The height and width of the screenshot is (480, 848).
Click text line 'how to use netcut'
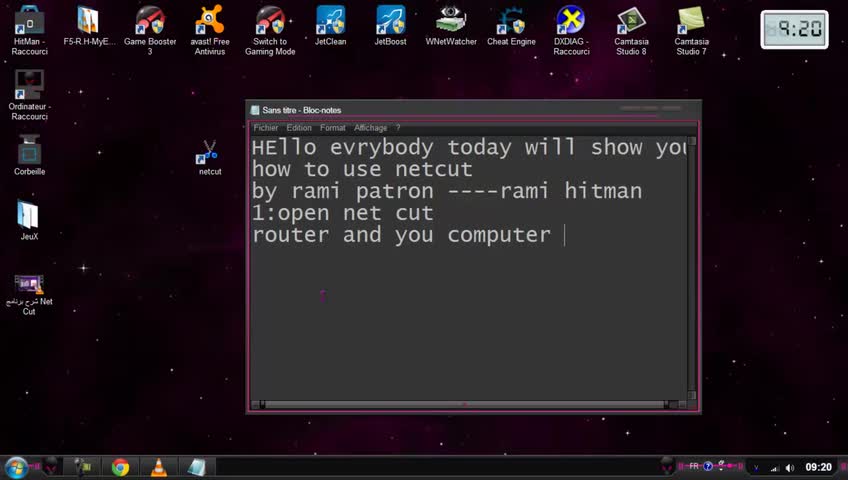(x=362, y=169)
